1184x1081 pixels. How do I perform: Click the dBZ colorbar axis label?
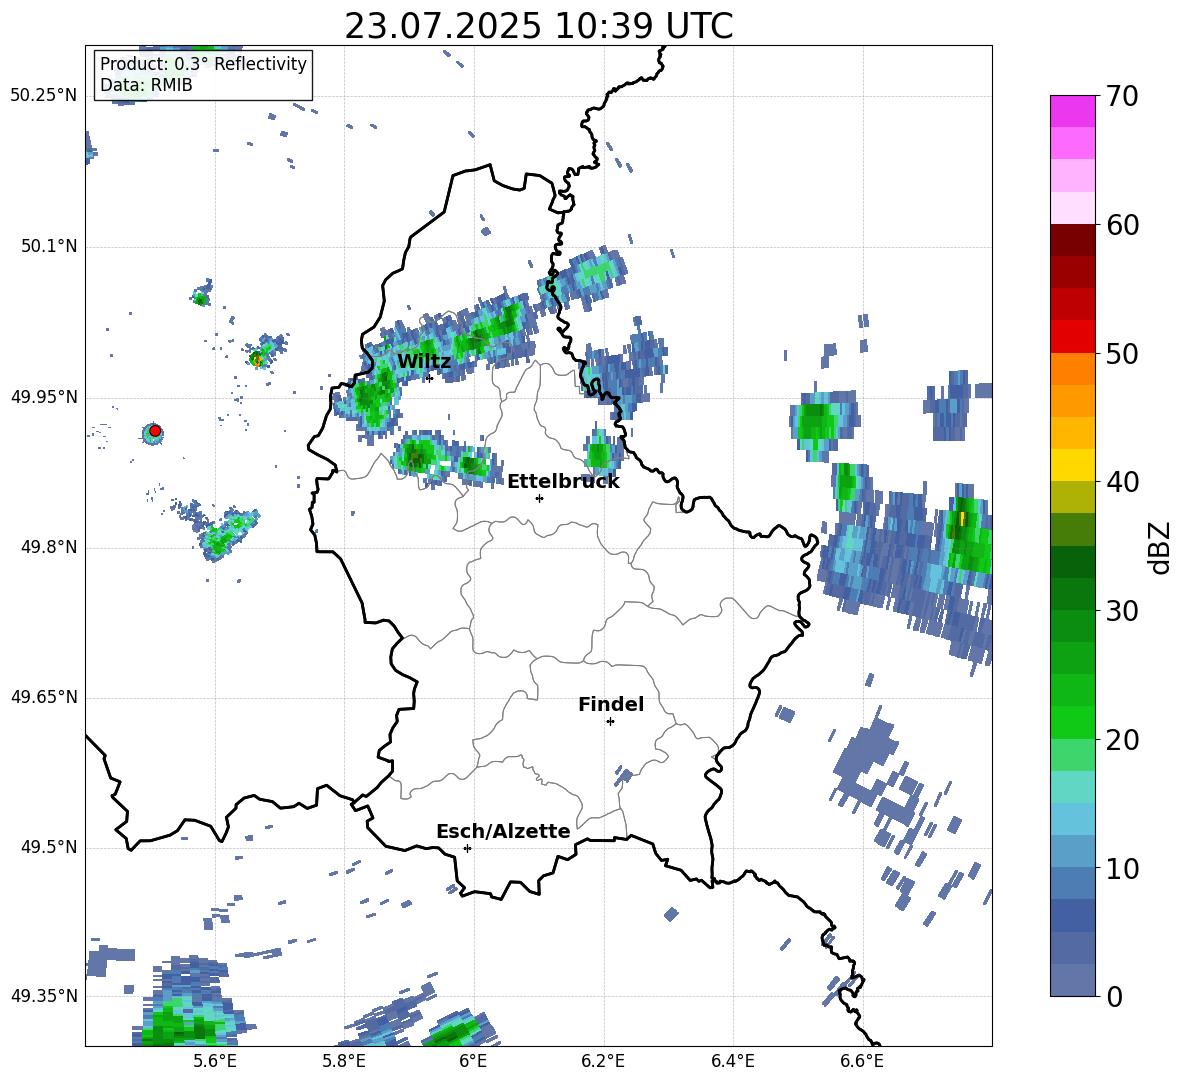pyautogui.click(x=1160, y=547)
